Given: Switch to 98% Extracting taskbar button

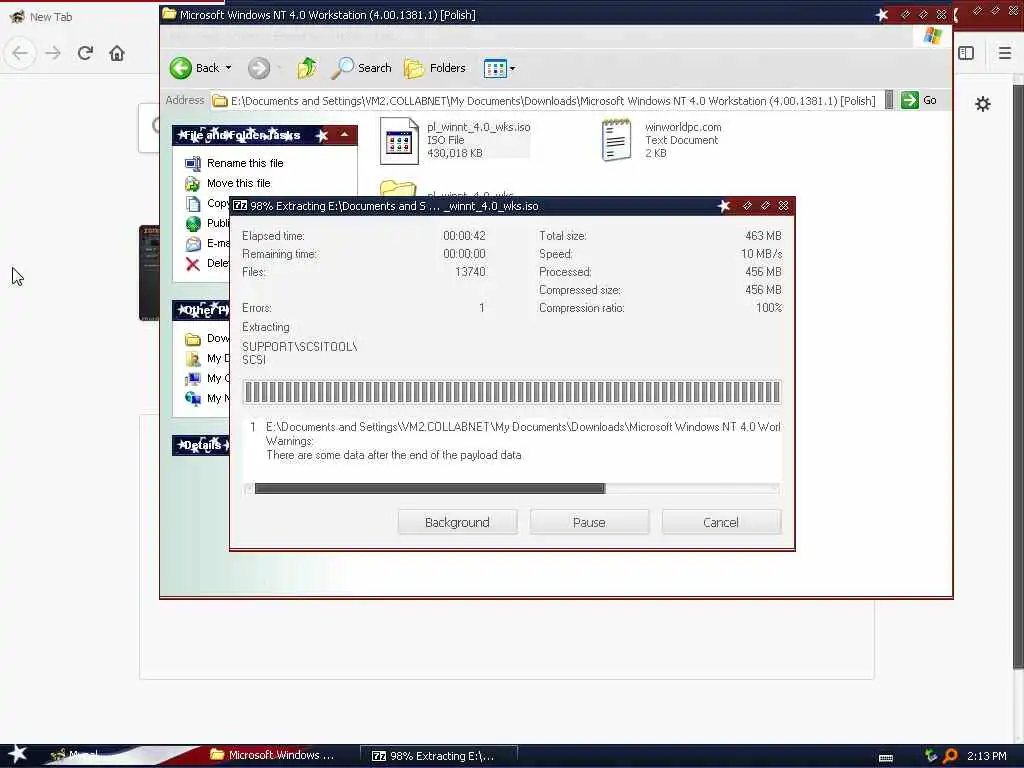Looking at the screenshot, I should point(438,756).
